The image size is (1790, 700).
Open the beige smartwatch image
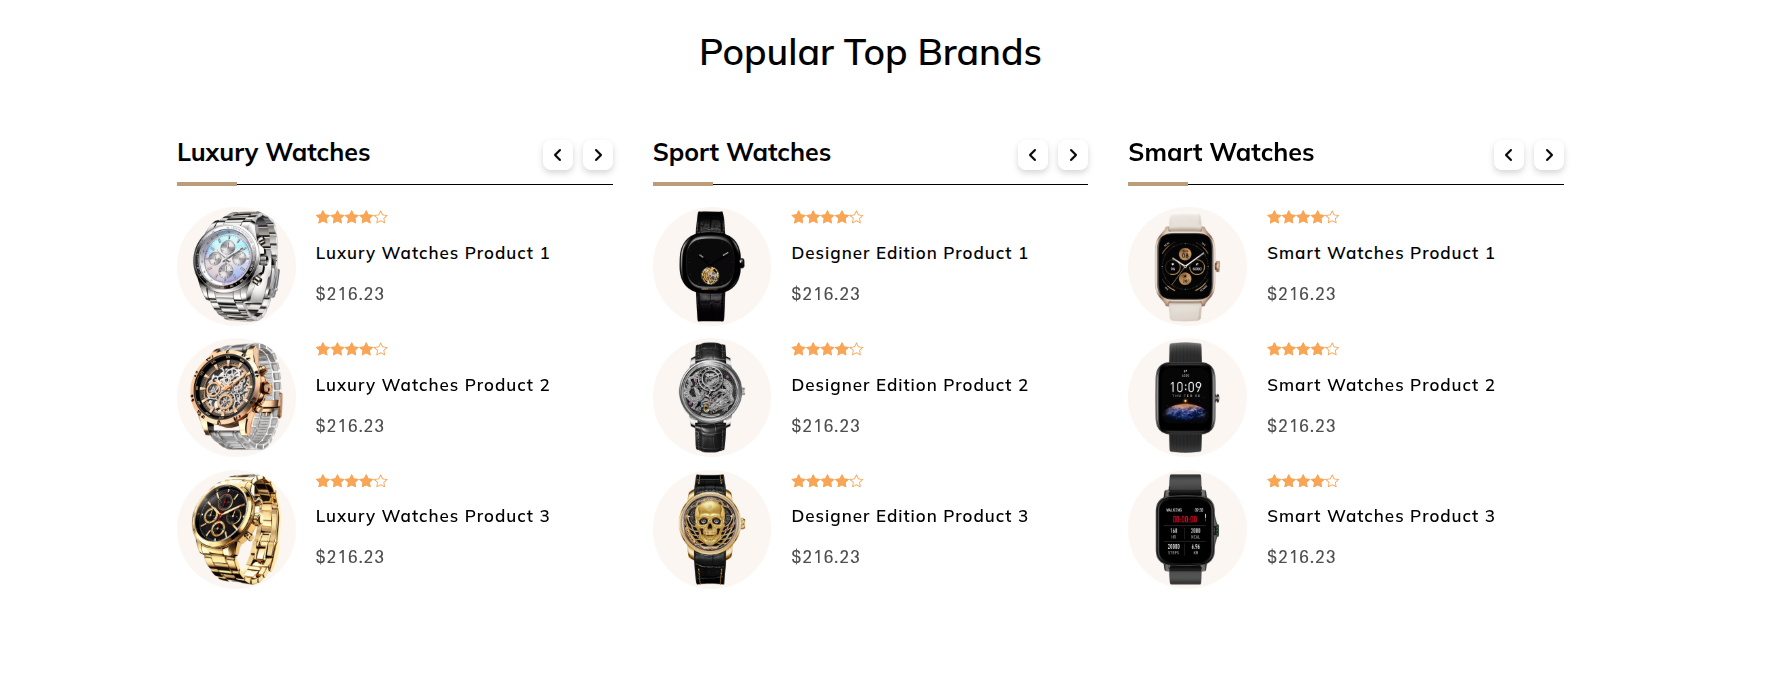1186,266
